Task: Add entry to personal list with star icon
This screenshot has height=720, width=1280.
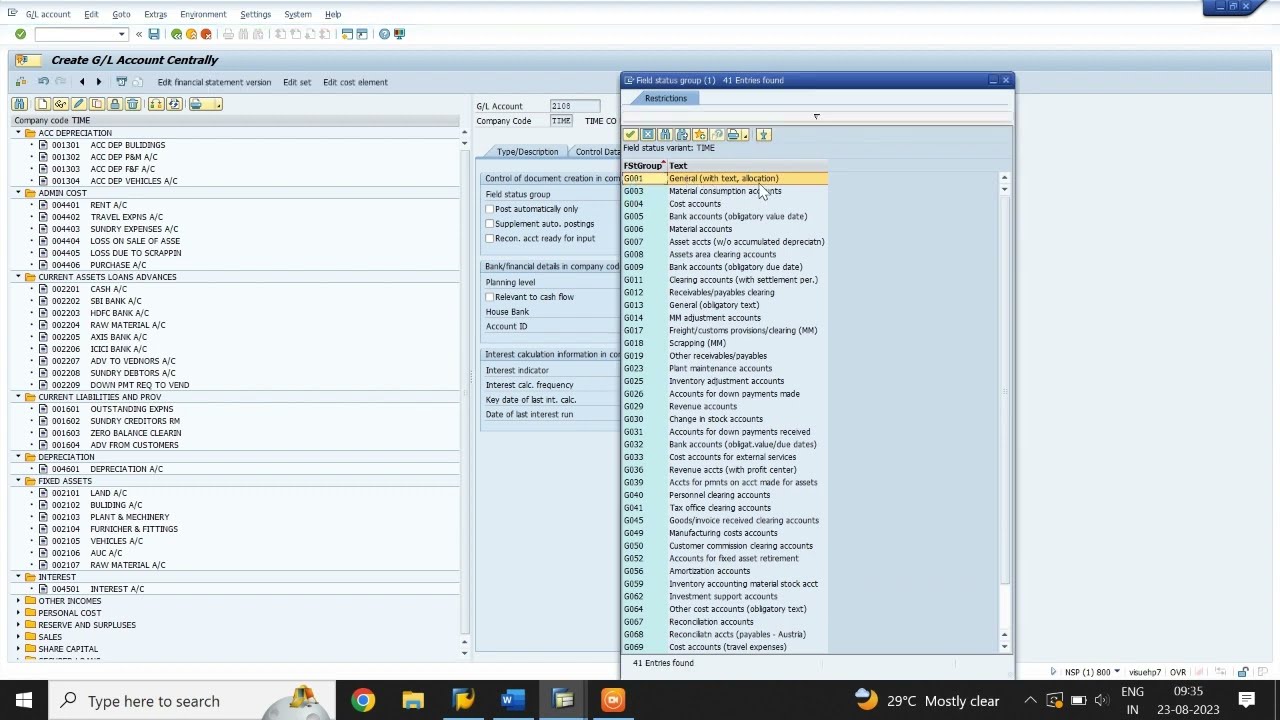Action: tap(699, 134)
